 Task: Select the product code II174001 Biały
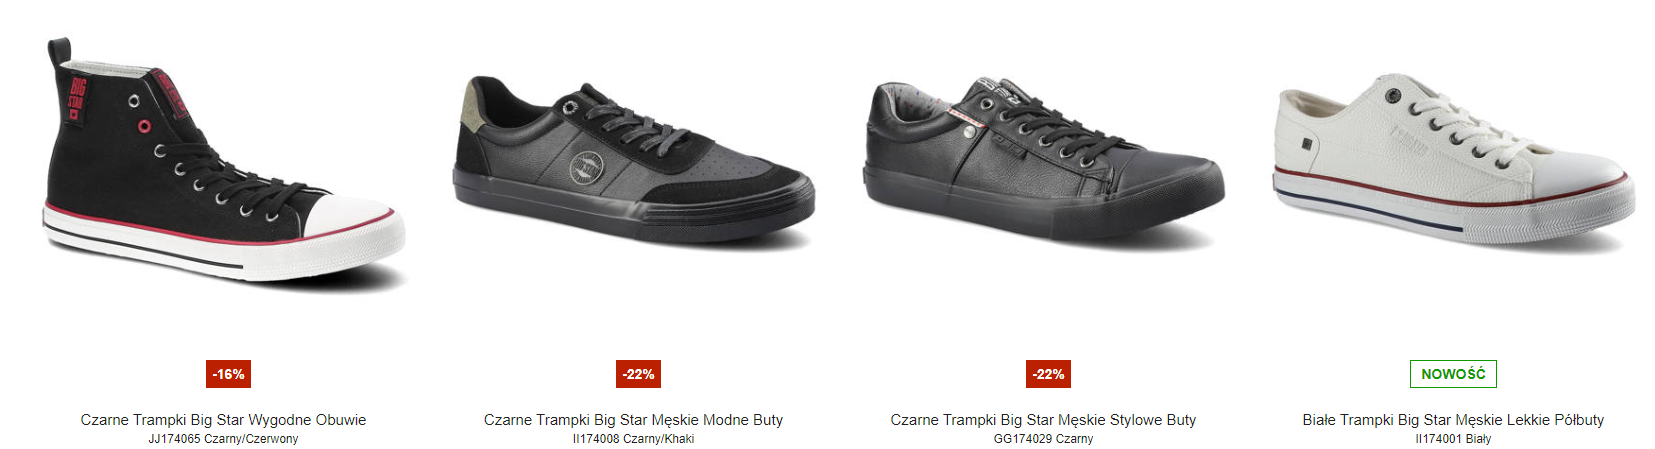(x=1453, y=439)
